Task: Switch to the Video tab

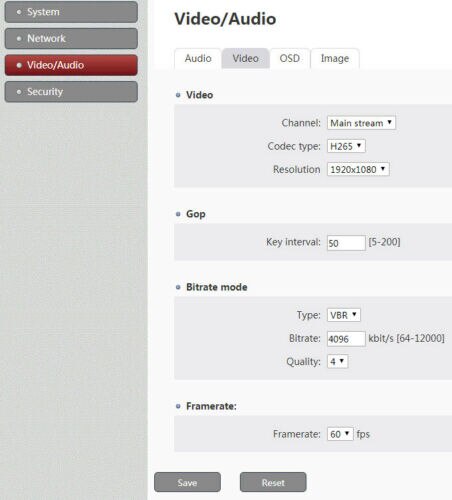Action: click(x=245, y=58)
